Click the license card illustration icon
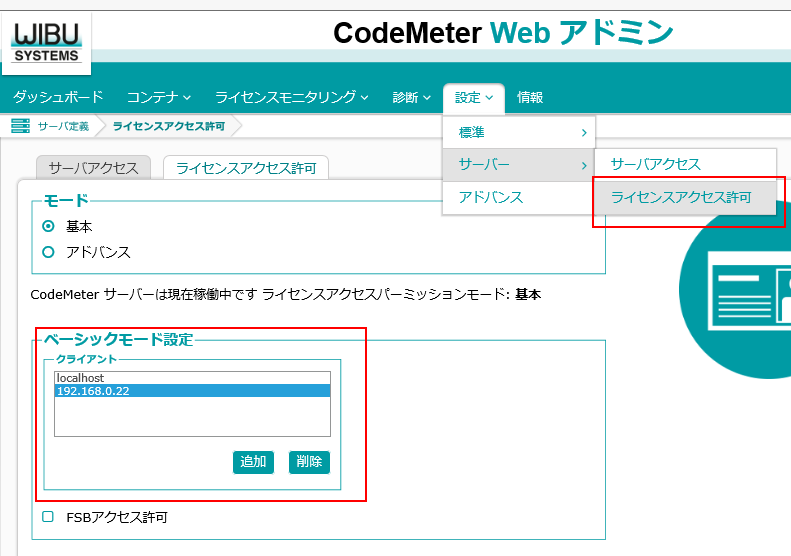Image resolution: width=791 pixels, height=556 pixels. point(749,290)
